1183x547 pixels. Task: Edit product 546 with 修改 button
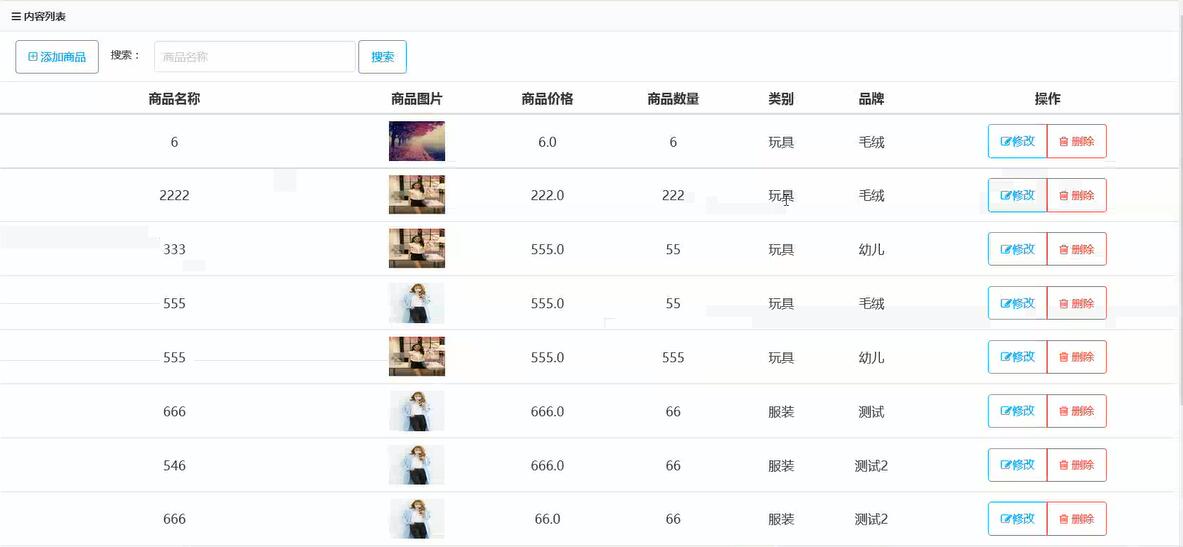click(x=1018, y=465)
